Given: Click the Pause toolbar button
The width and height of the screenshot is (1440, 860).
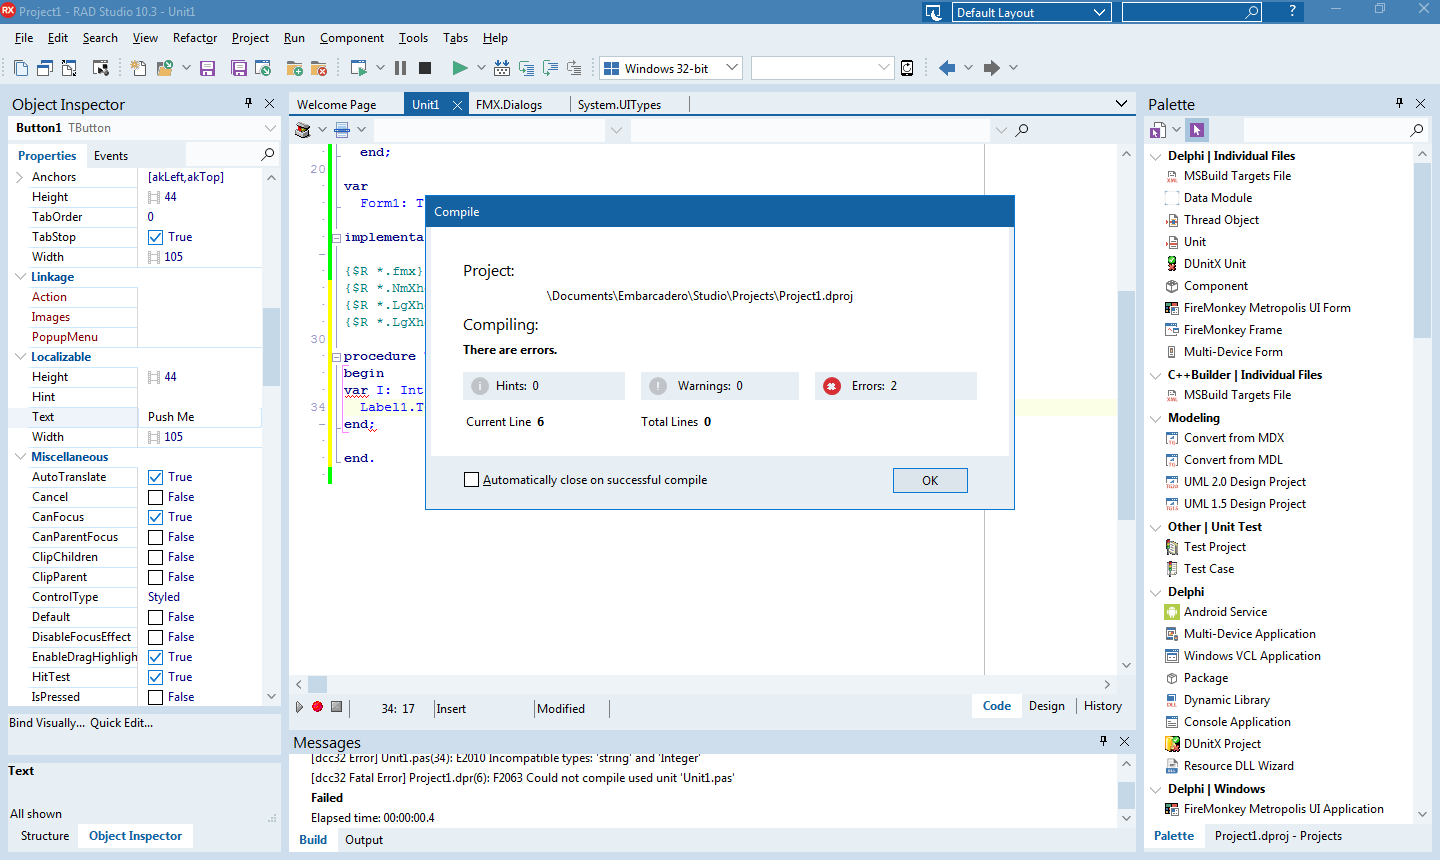Looking at the screenshot, I should tap(400, 68).
